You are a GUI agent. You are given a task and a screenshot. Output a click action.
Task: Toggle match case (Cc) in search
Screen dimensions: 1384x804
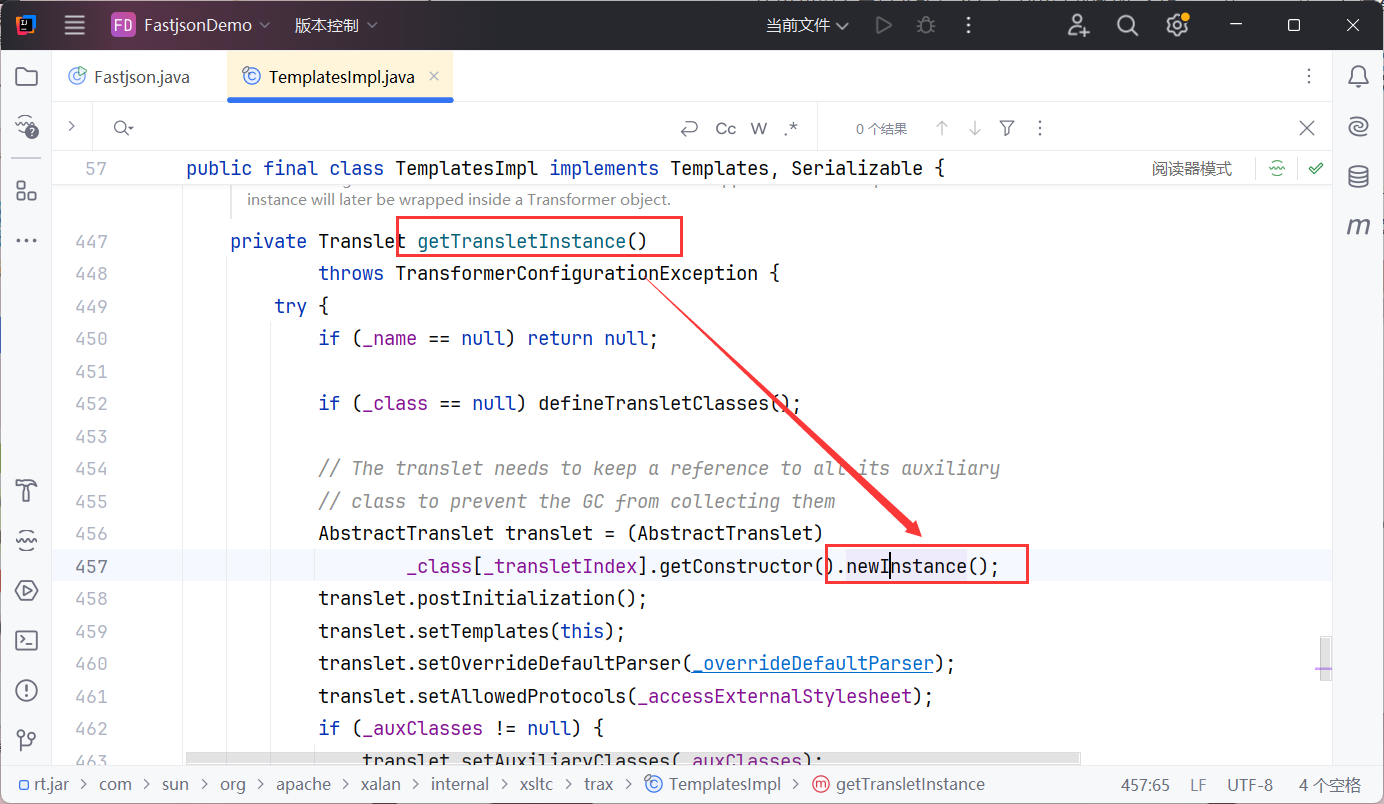coord(726,129)
